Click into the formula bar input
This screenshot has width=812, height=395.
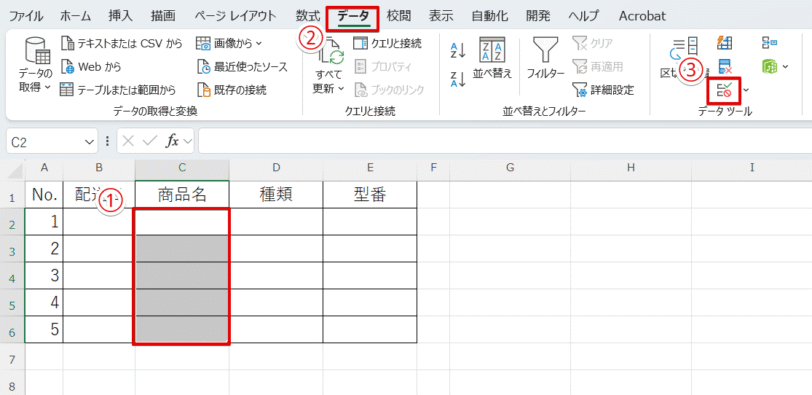[x=504, y=142]
